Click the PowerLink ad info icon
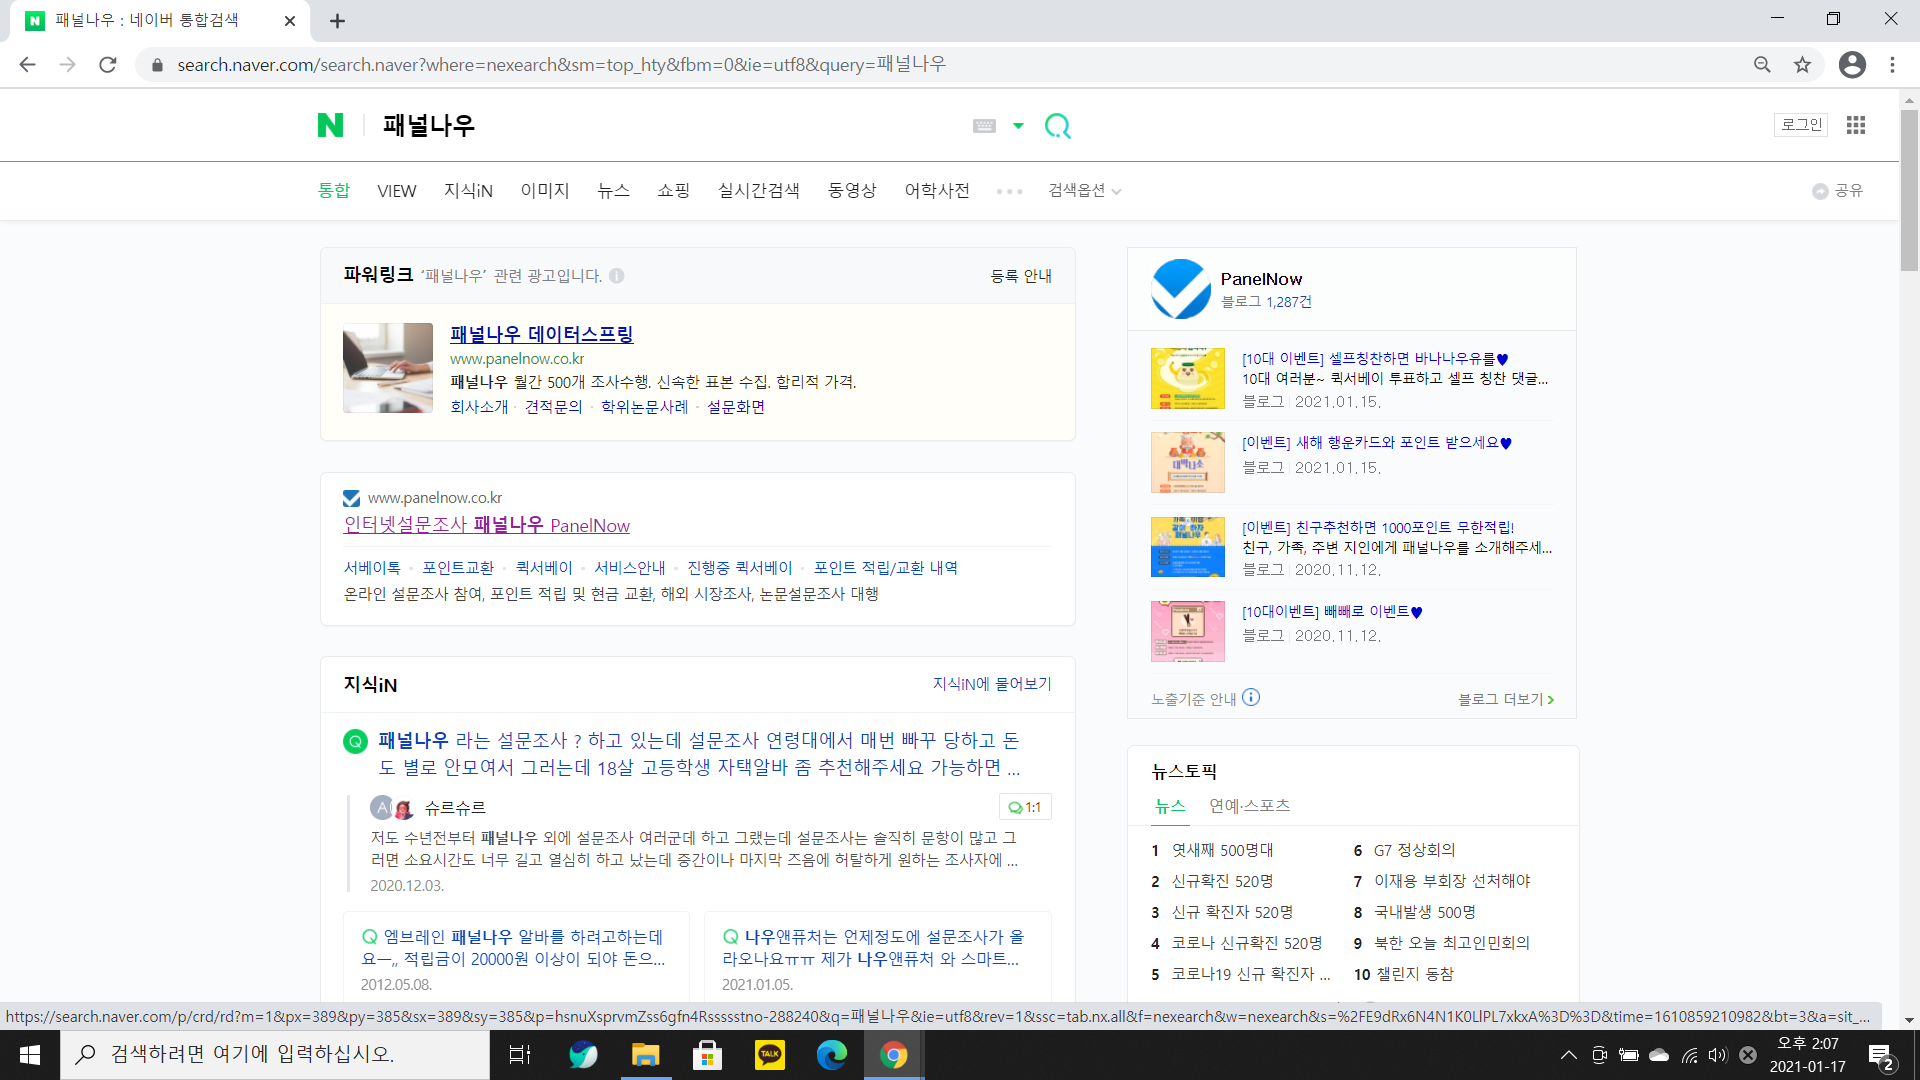 click(617, 276)
